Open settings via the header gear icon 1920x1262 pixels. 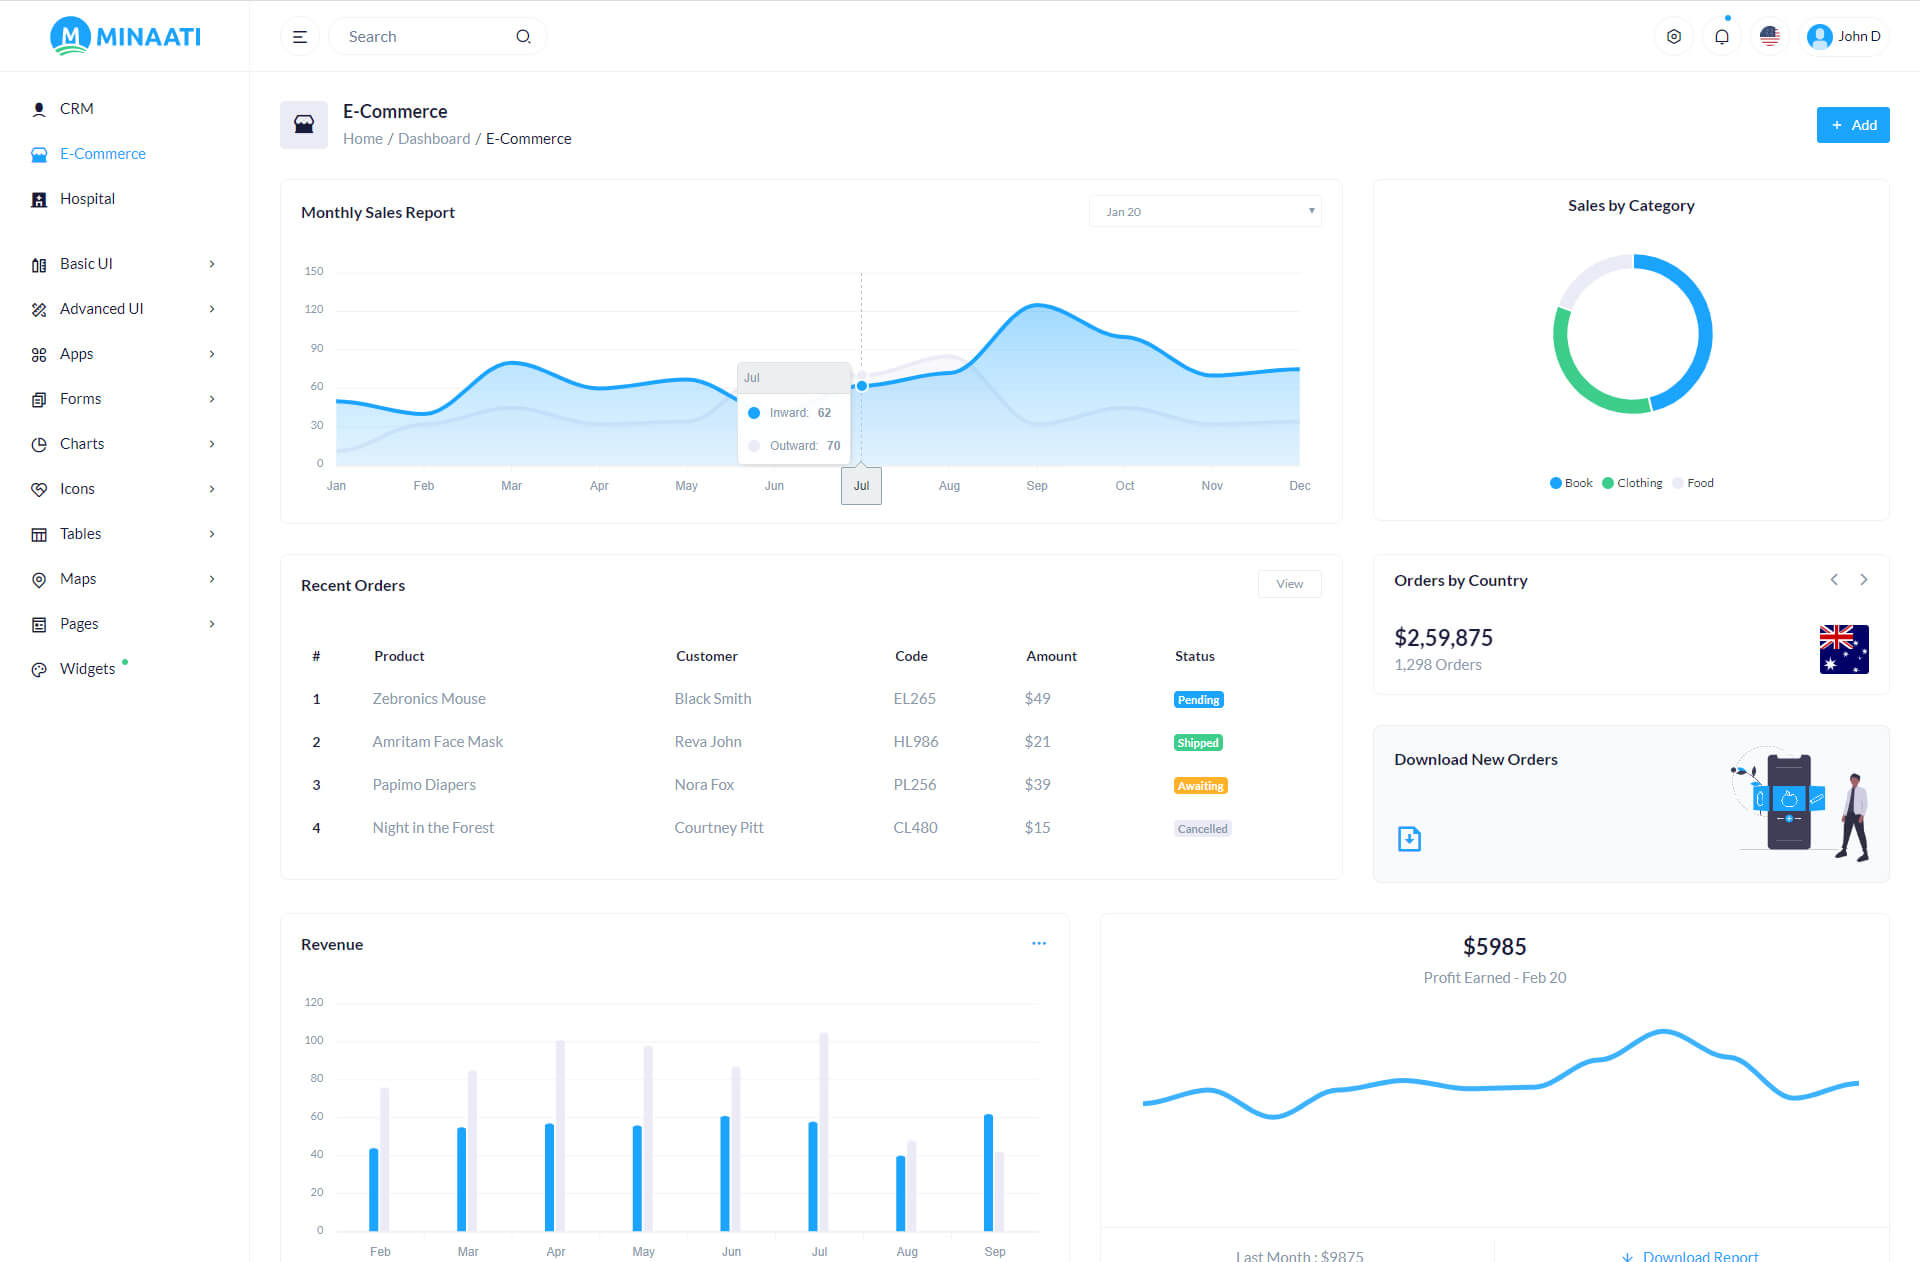1673,37
